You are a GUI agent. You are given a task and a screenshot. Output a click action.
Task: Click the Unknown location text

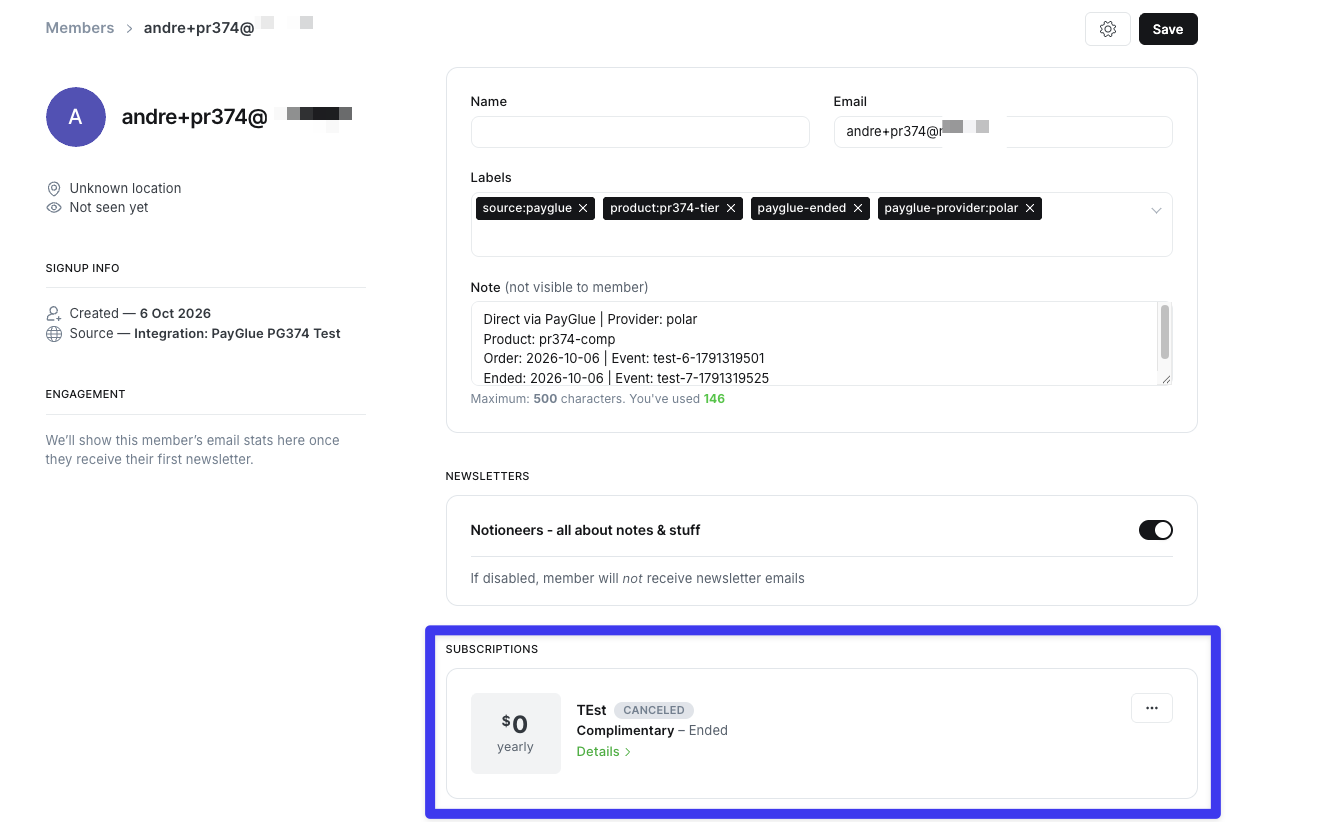coord(125,188)
